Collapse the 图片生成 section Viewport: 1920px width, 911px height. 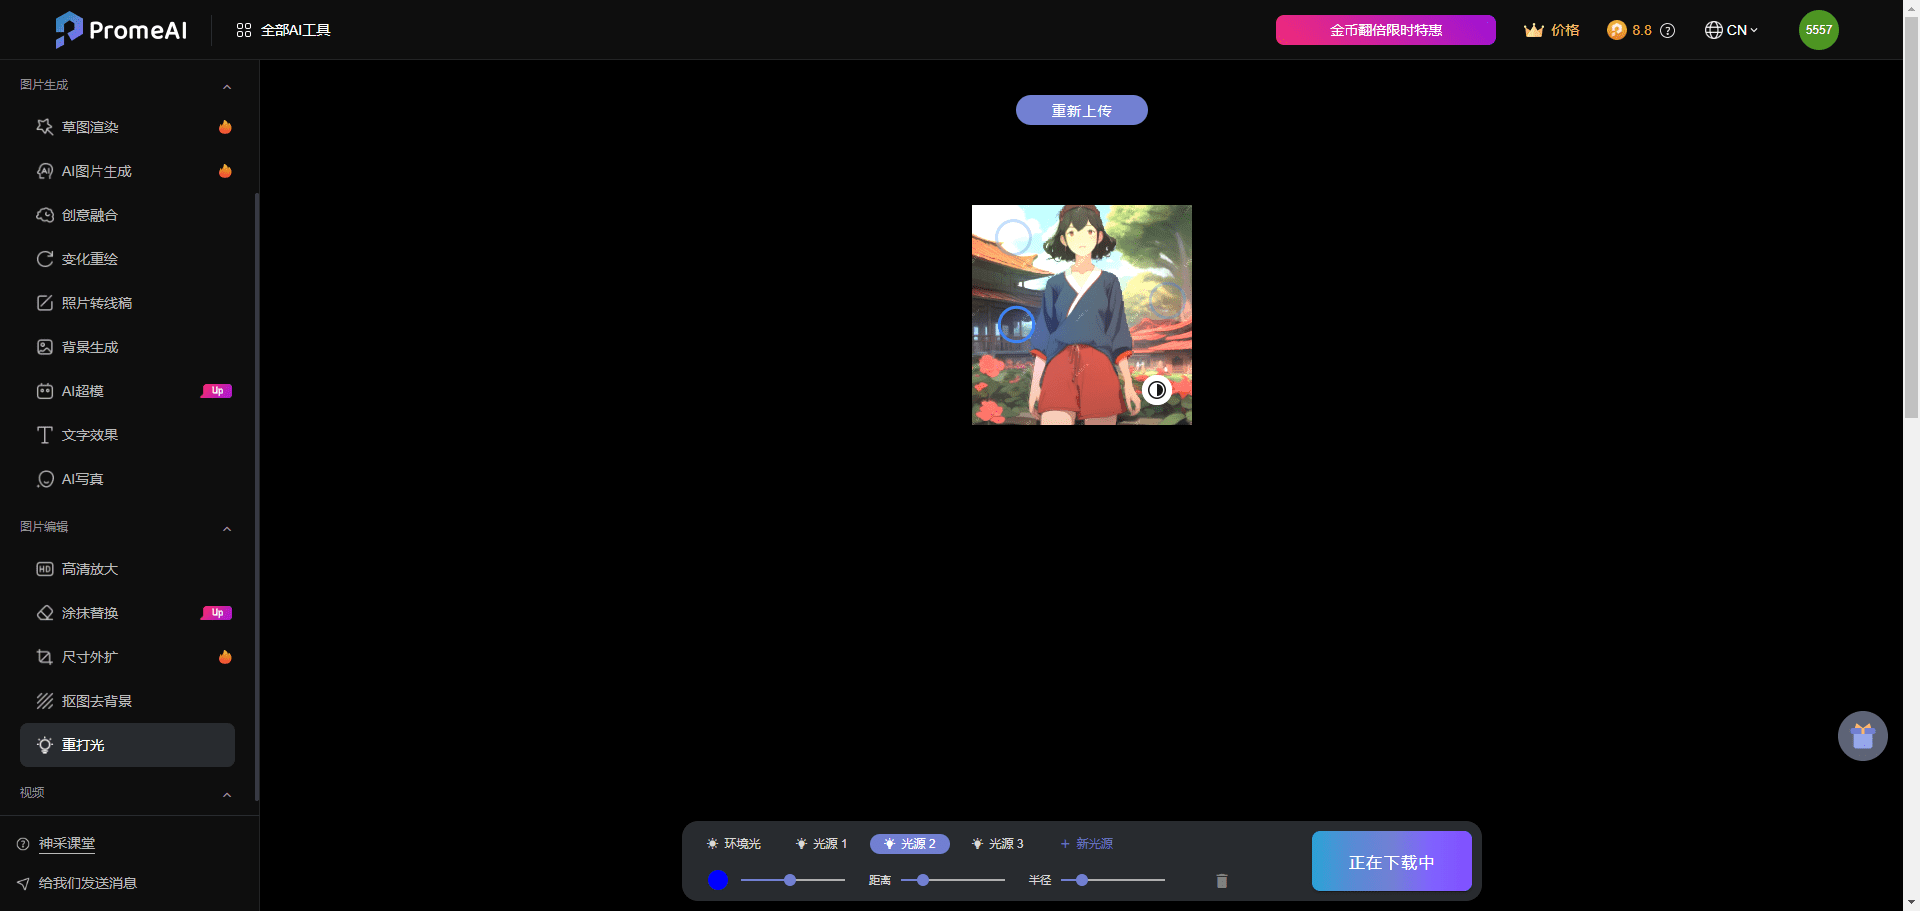(x=227, y=86)
